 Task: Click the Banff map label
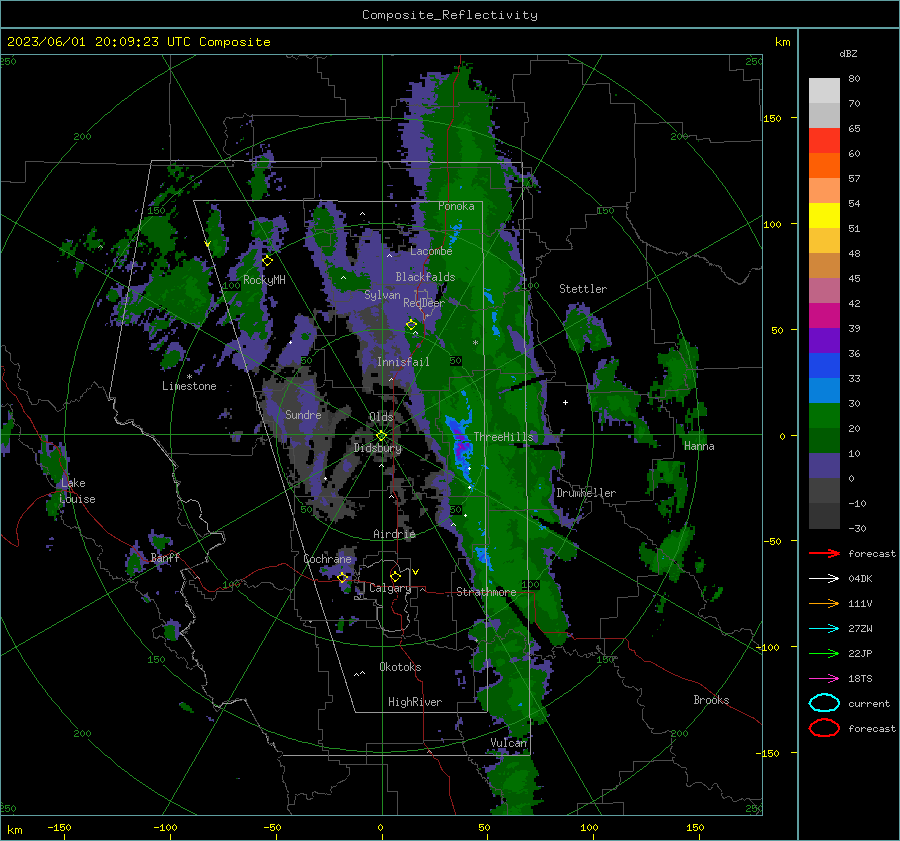(165, 558)
